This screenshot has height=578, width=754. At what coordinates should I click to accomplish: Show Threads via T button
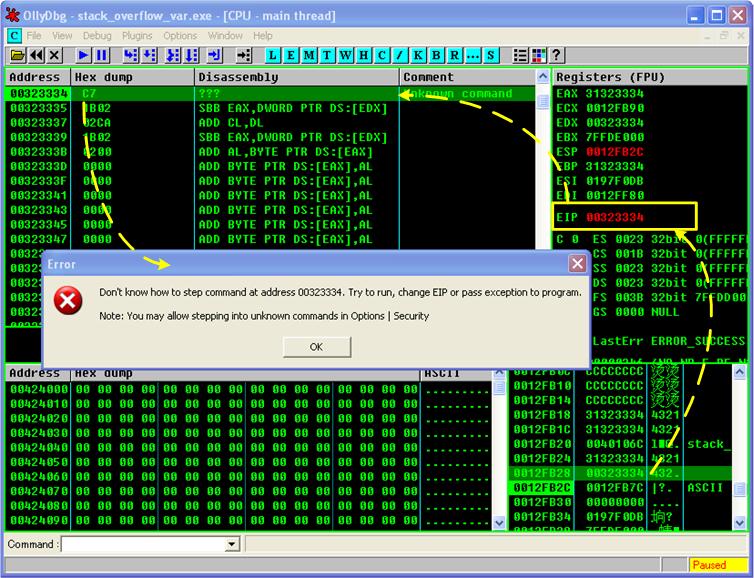(x=327, y=55)
